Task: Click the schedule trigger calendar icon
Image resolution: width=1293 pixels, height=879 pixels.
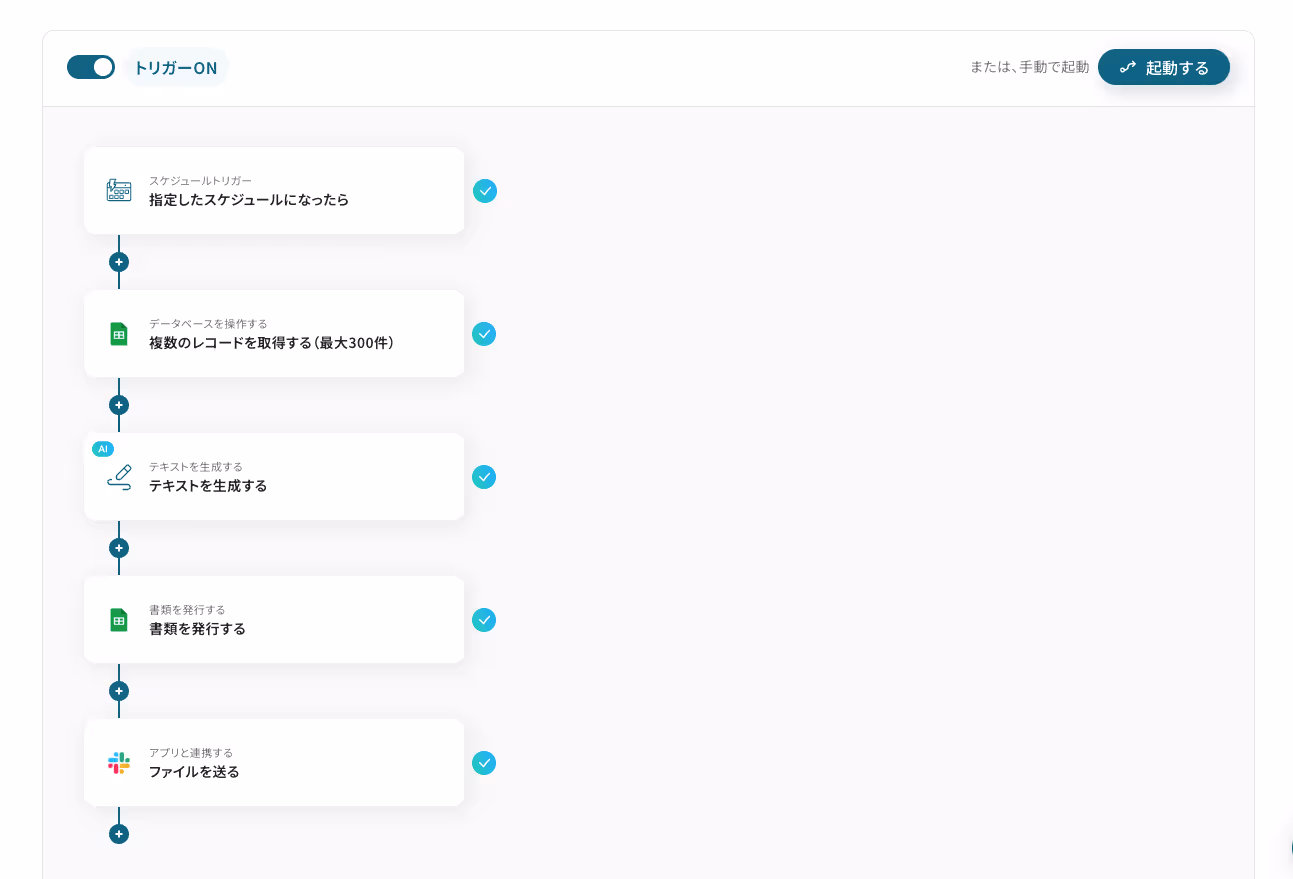Action: coord(119,191)
